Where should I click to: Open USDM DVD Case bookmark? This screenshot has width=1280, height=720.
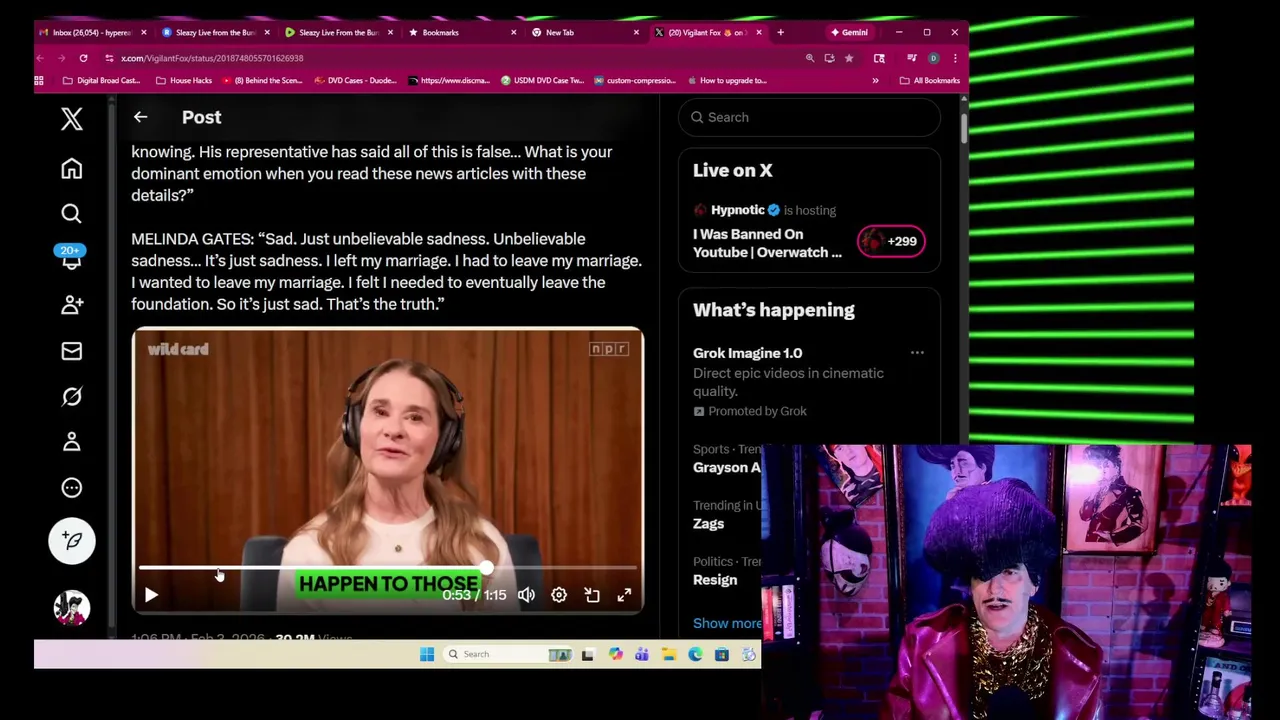542,80
